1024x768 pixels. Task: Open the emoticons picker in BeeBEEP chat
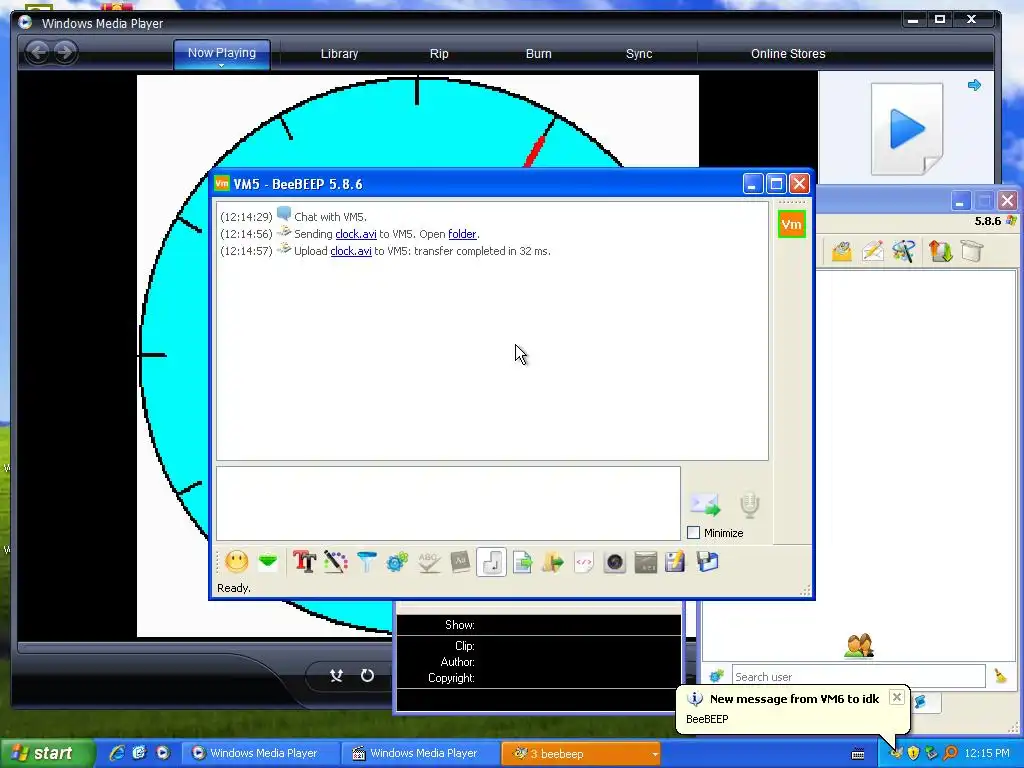click(x=236, y=562)
